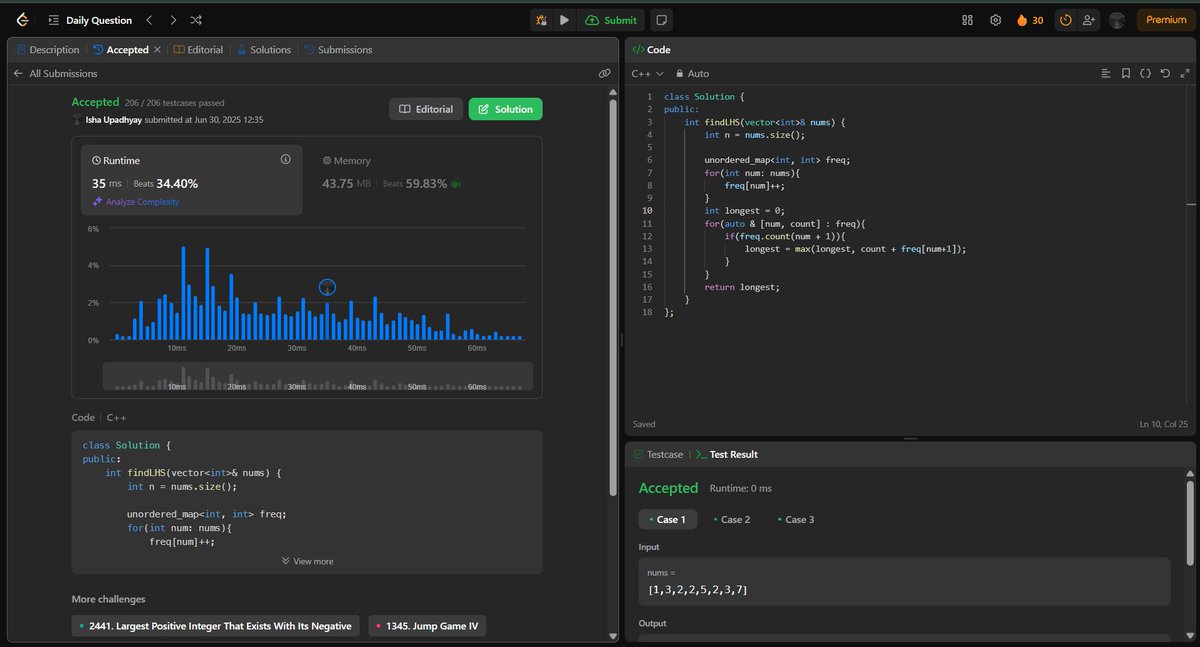This screenshot has height=647, width=1200.
Task: Click the 'Ln 10, Col 25' status text
Action: [1162, 424]
